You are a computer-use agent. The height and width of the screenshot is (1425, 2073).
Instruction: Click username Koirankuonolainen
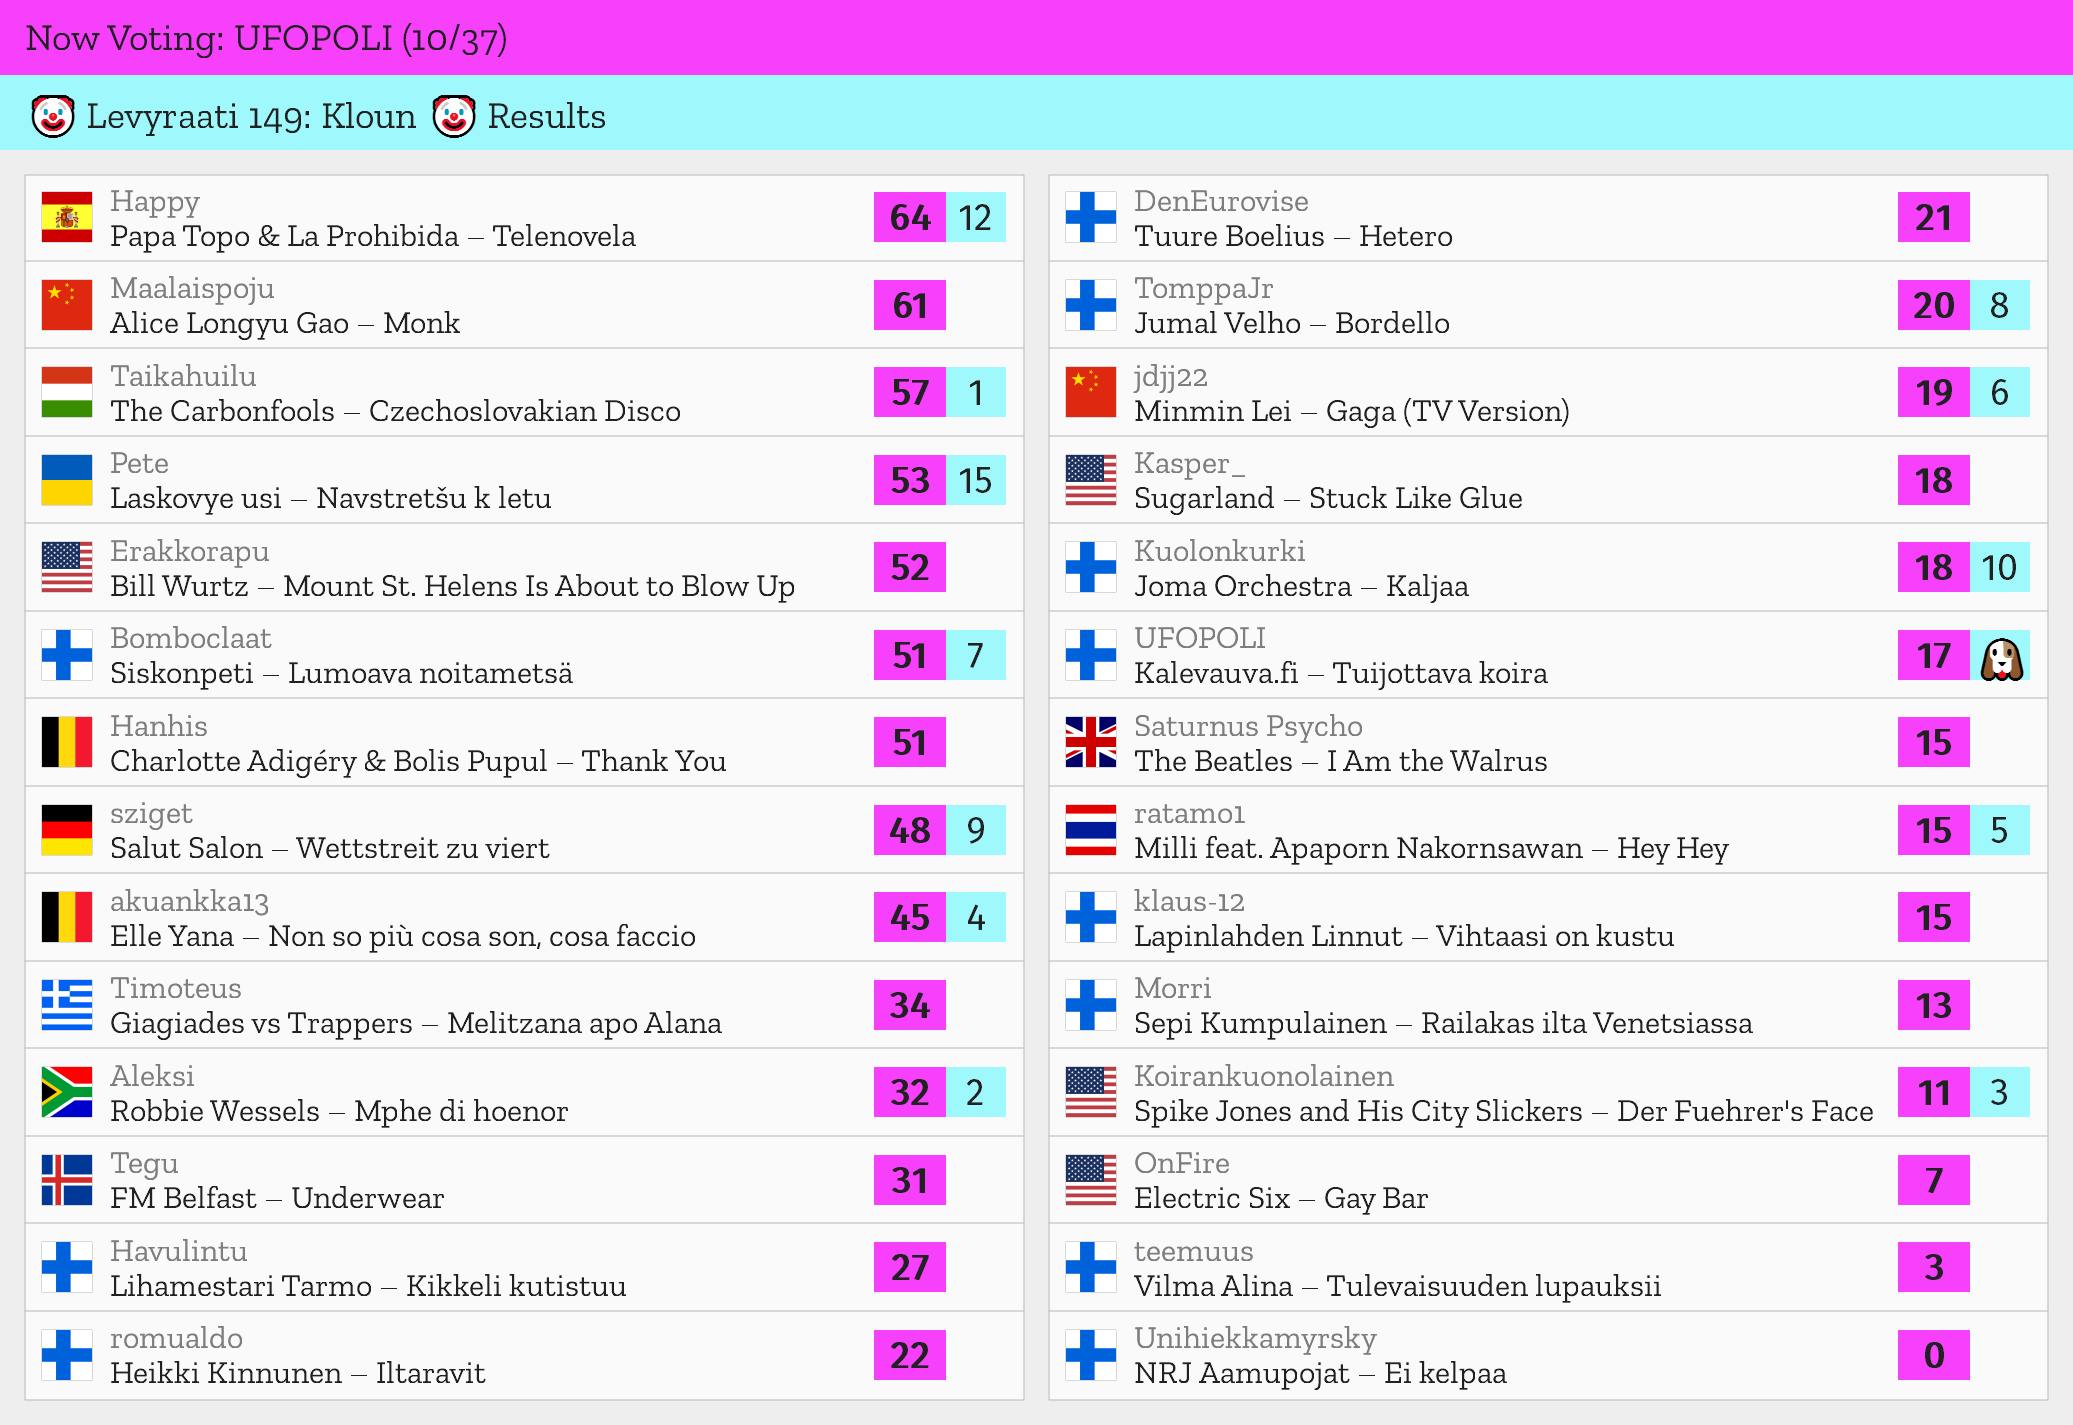[1263, 1076]
